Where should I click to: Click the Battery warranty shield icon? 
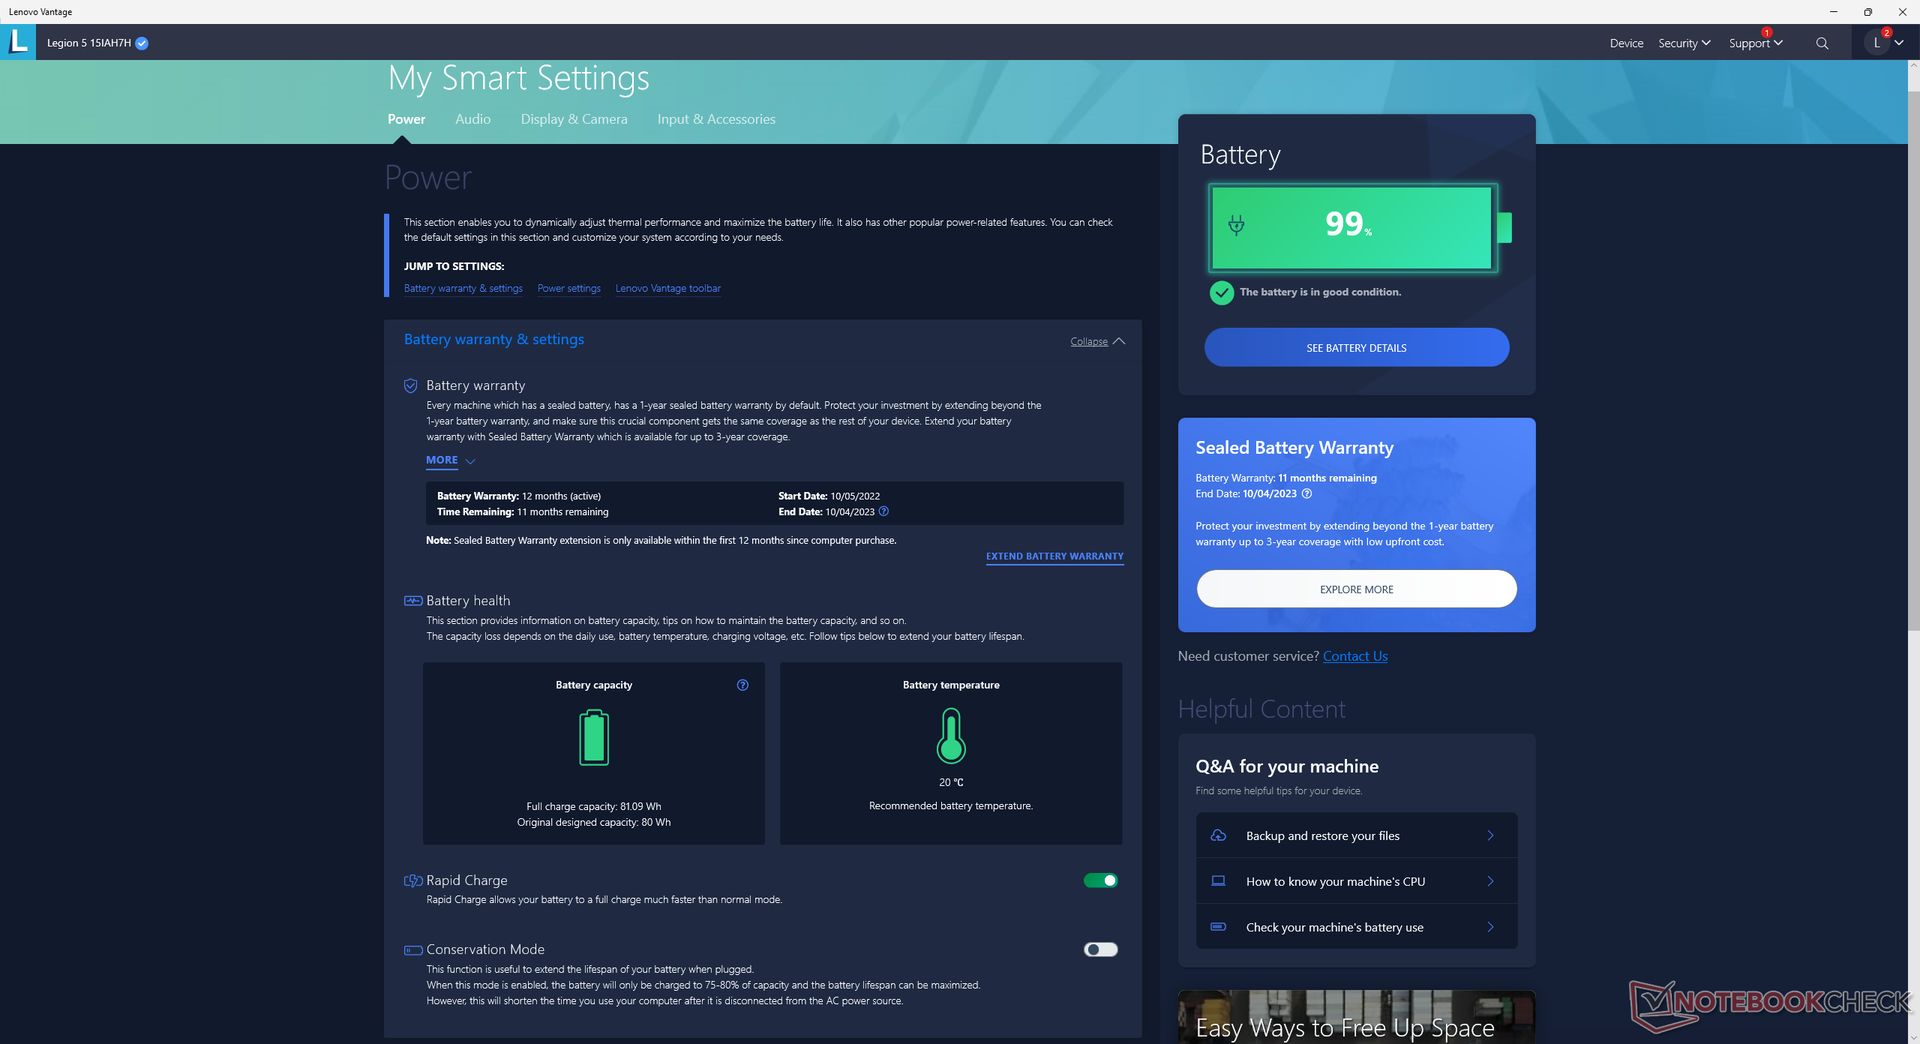(x=411, y=386)
